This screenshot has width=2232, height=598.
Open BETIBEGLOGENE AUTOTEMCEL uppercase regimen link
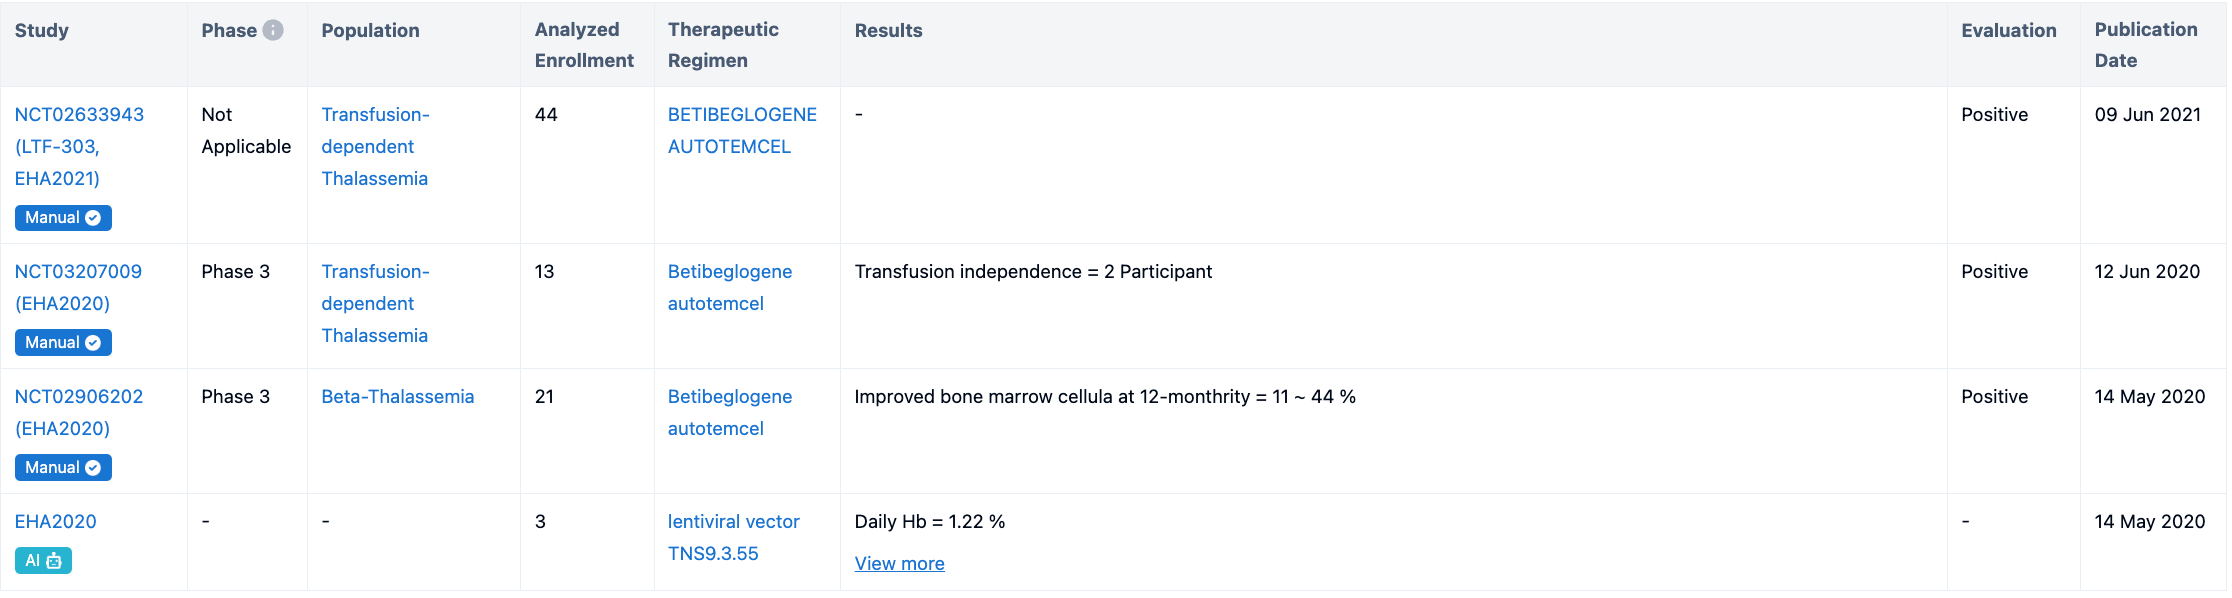742,130
